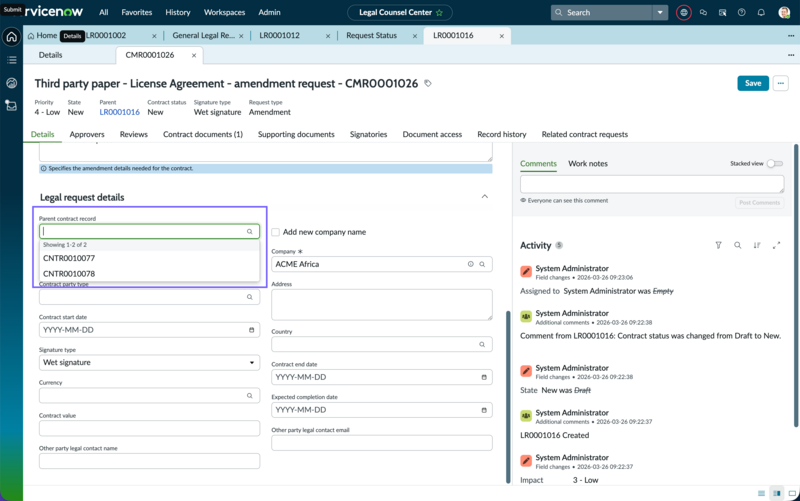
Task: Open the Workspaces menu
Action: (224, 12)
